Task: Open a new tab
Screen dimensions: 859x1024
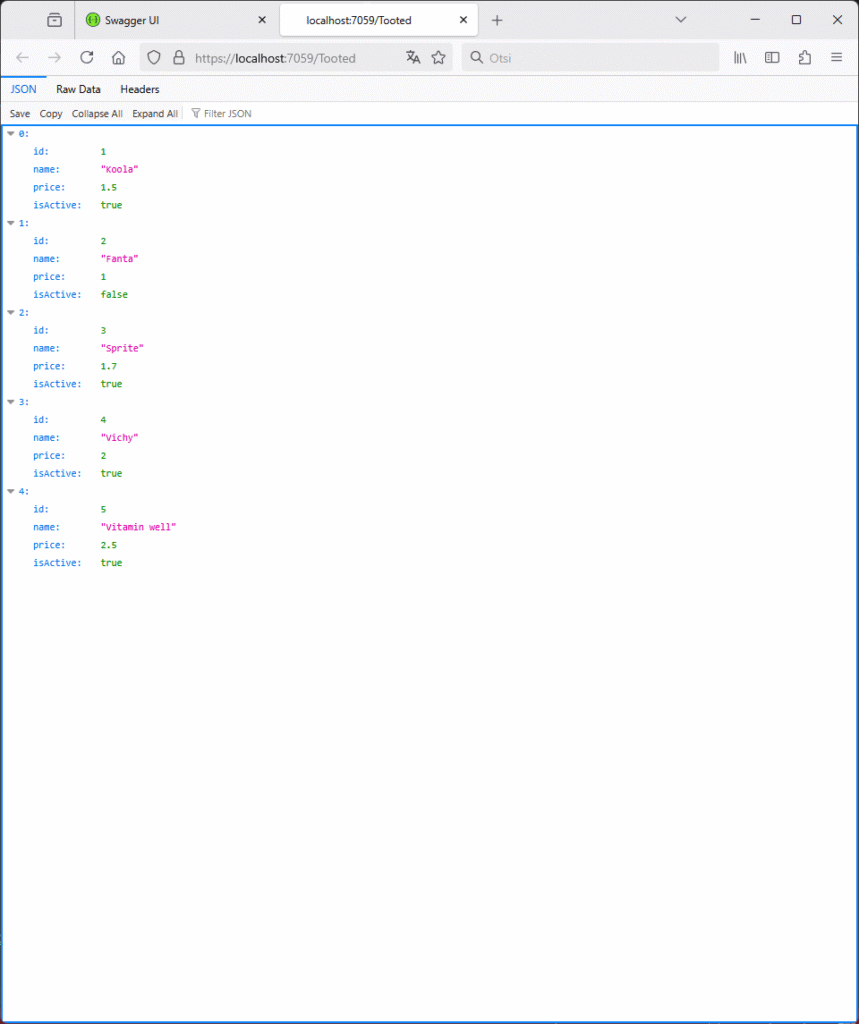Action: point(497,20)
